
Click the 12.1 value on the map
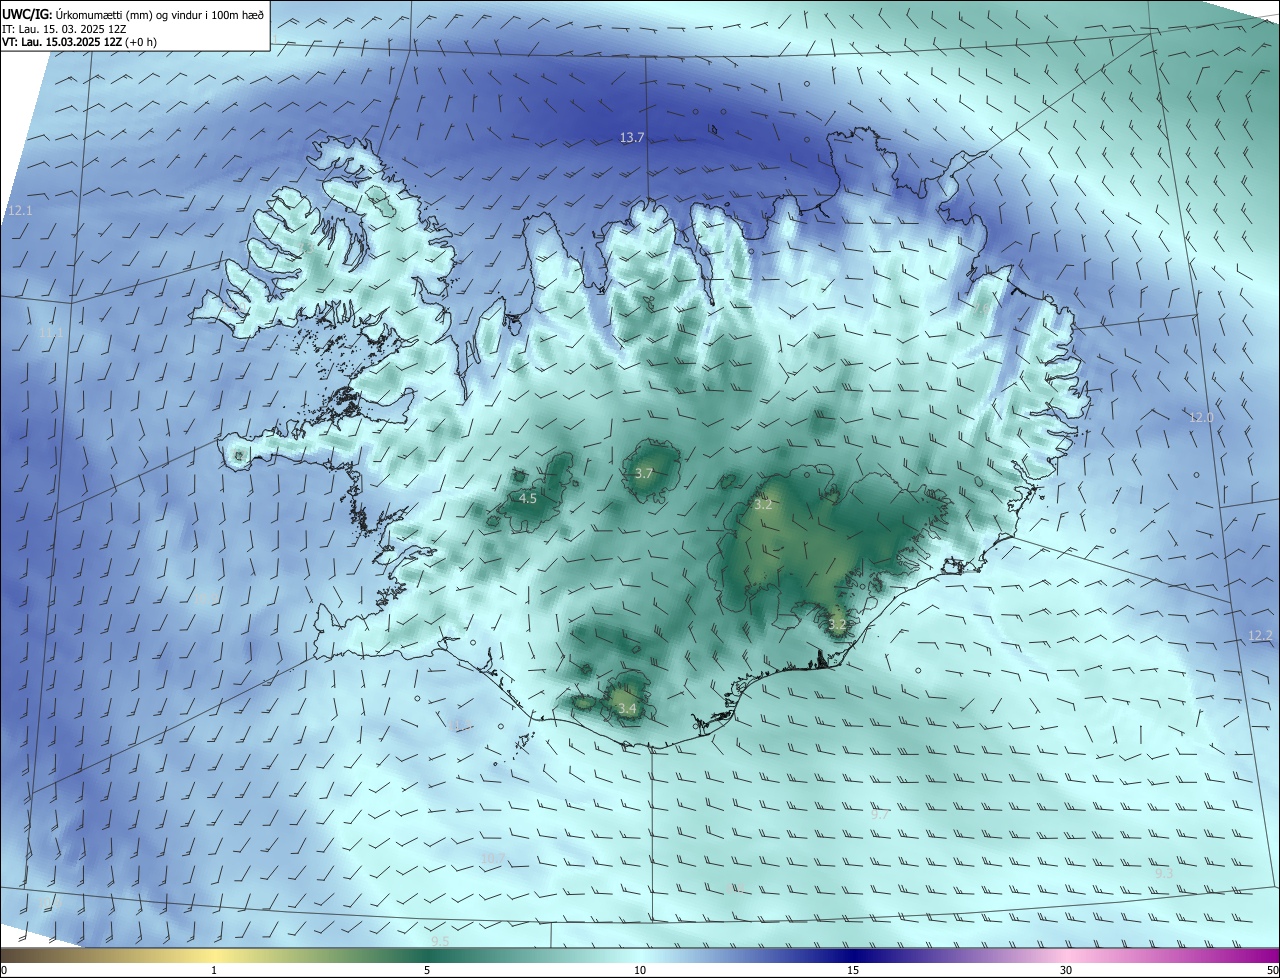pyautogui.click(x=20, y=211)
